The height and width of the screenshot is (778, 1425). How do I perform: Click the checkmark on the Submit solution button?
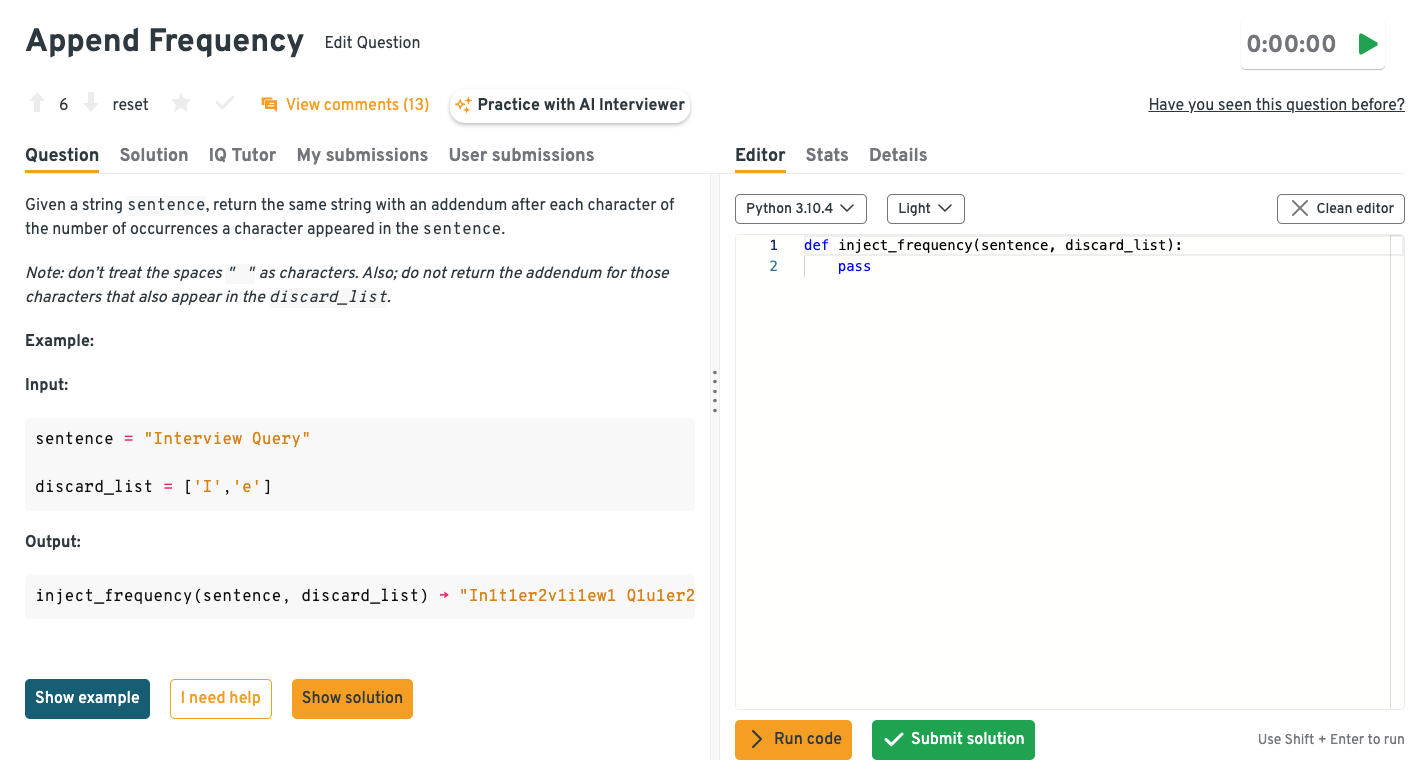893,740
